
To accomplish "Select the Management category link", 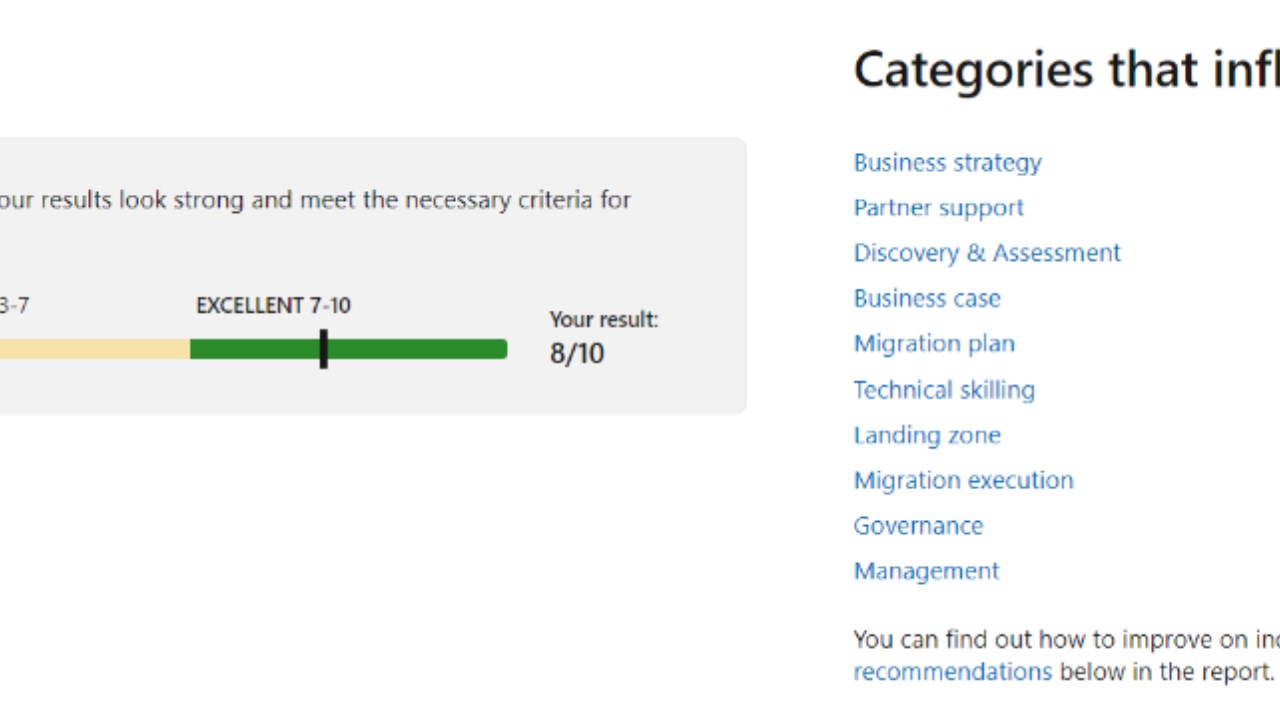I will coord(925,571).
